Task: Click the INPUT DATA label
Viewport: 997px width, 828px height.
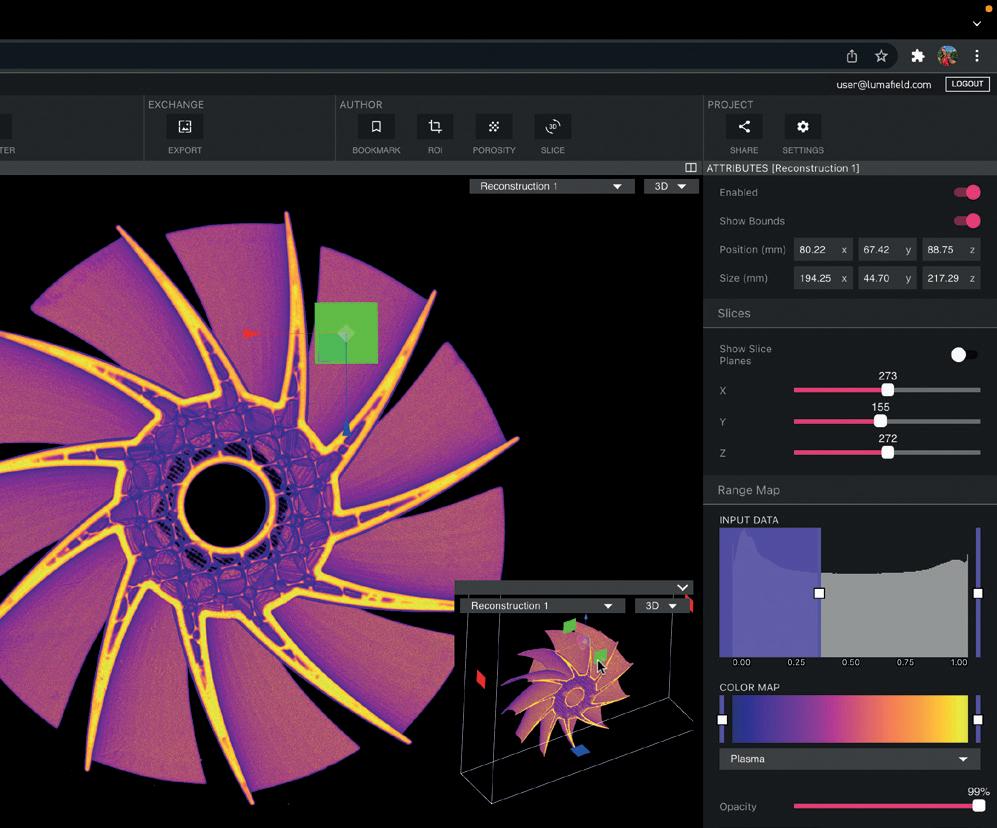Action: (x=748, y=520)
